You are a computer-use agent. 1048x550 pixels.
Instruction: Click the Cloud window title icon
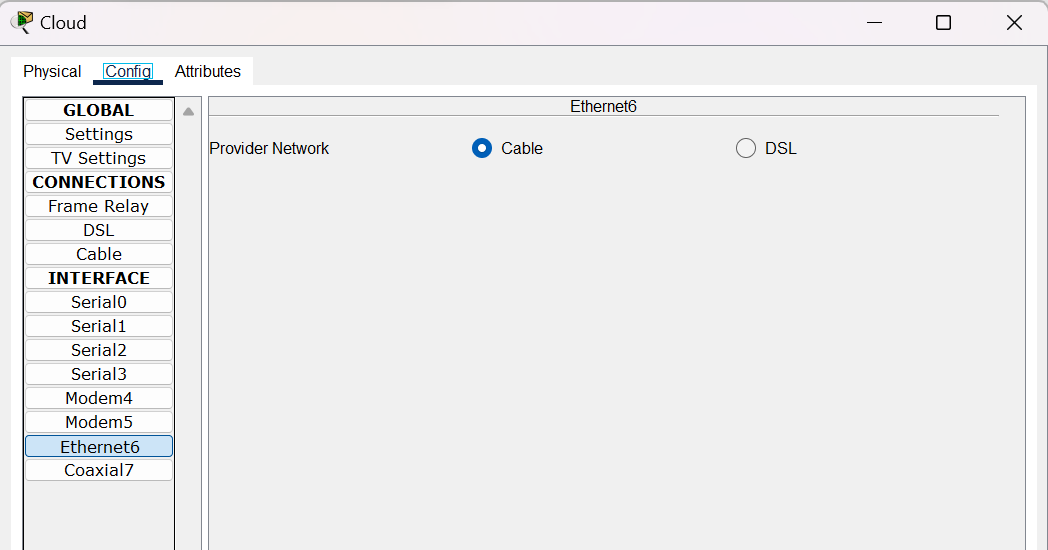(x=21, y=22)
